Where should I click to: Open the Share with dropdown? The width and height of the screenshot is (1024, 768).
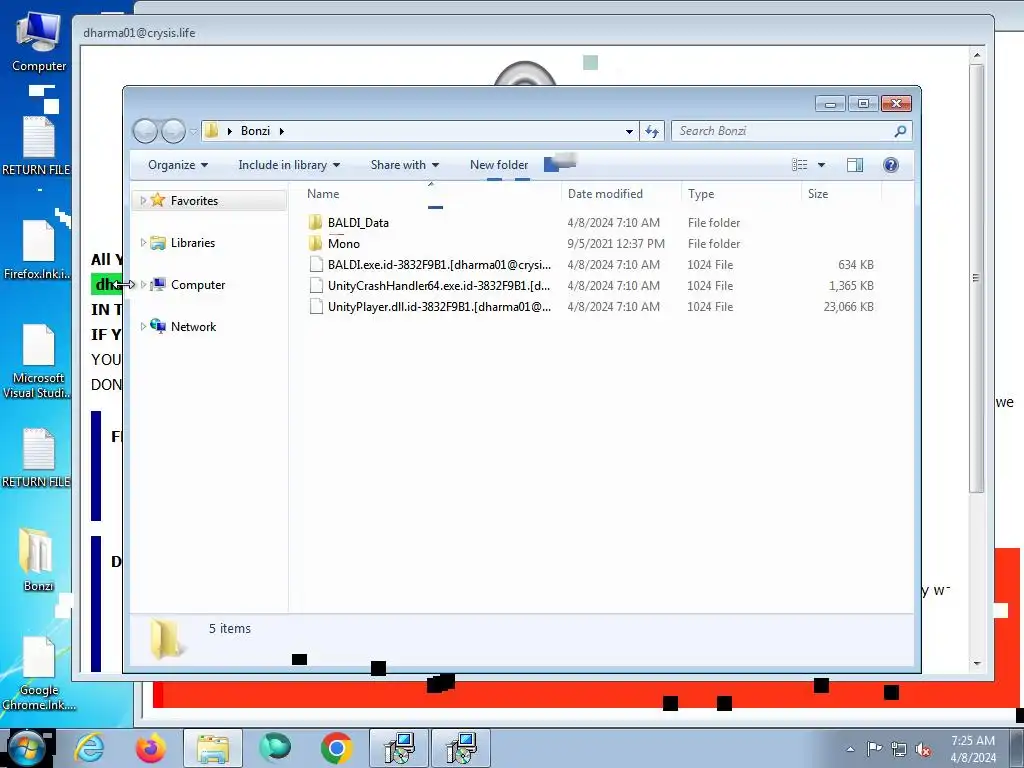(404, 165)
